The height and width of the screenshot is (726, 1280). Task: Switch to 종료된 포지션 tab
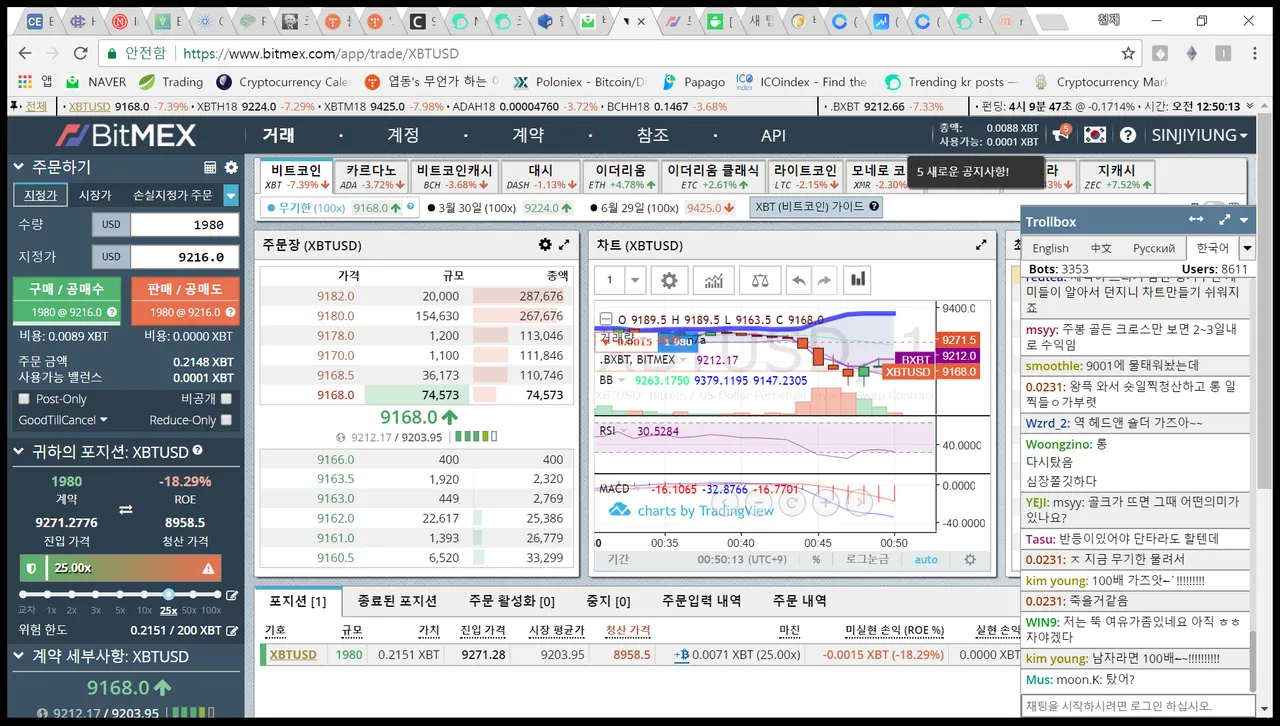click(397, 601)
